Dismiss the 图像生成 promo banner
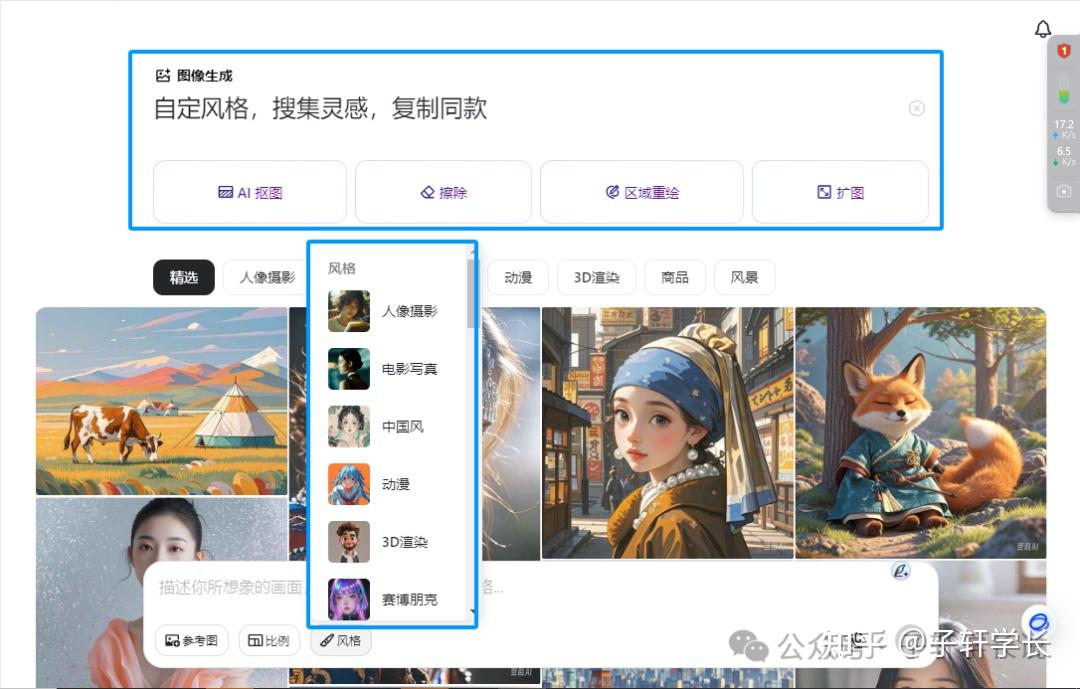Screen dimensions: 1080x689 pyautogui.click(x=917, y=108)
